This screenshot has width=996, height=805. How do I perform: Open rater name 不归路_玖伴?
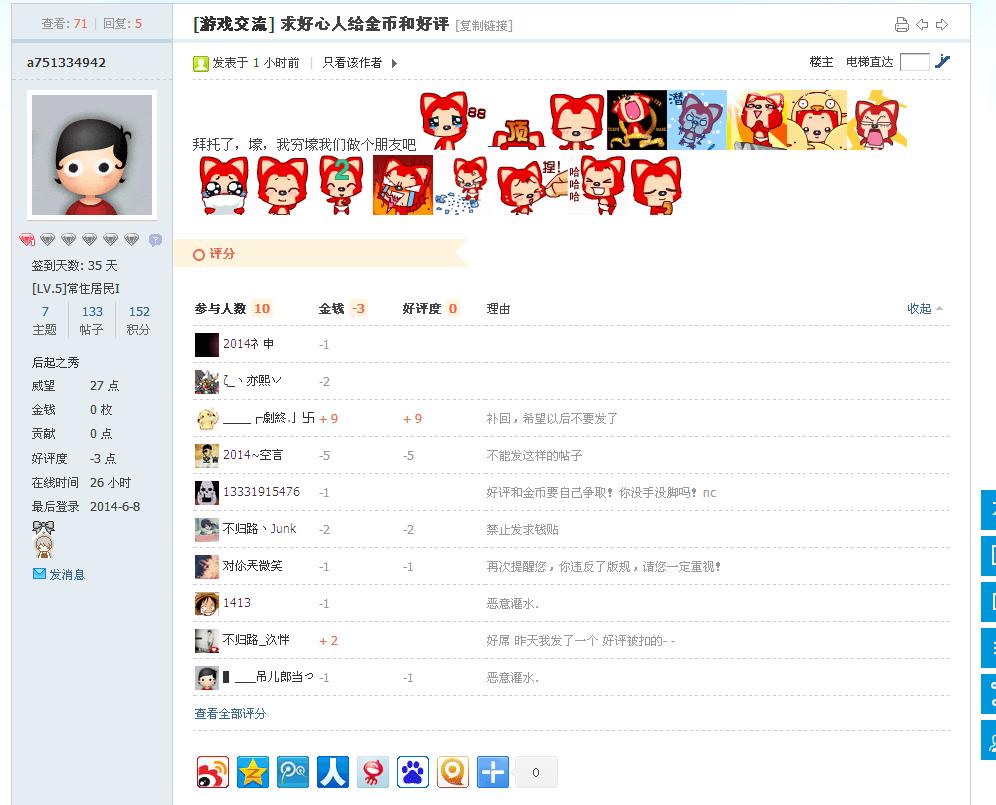tap(256, 640)
